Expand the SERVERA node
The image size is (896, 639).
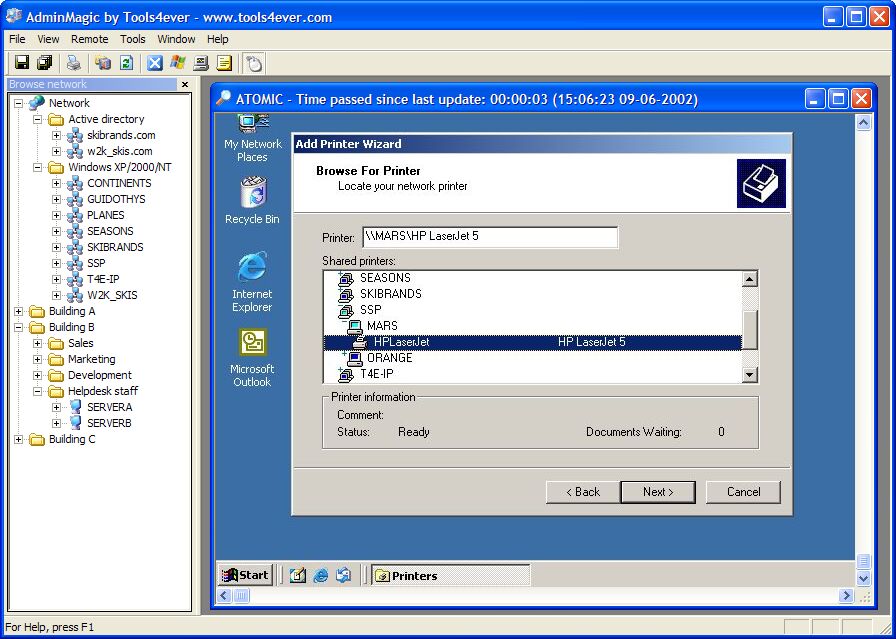pos(56,408)
